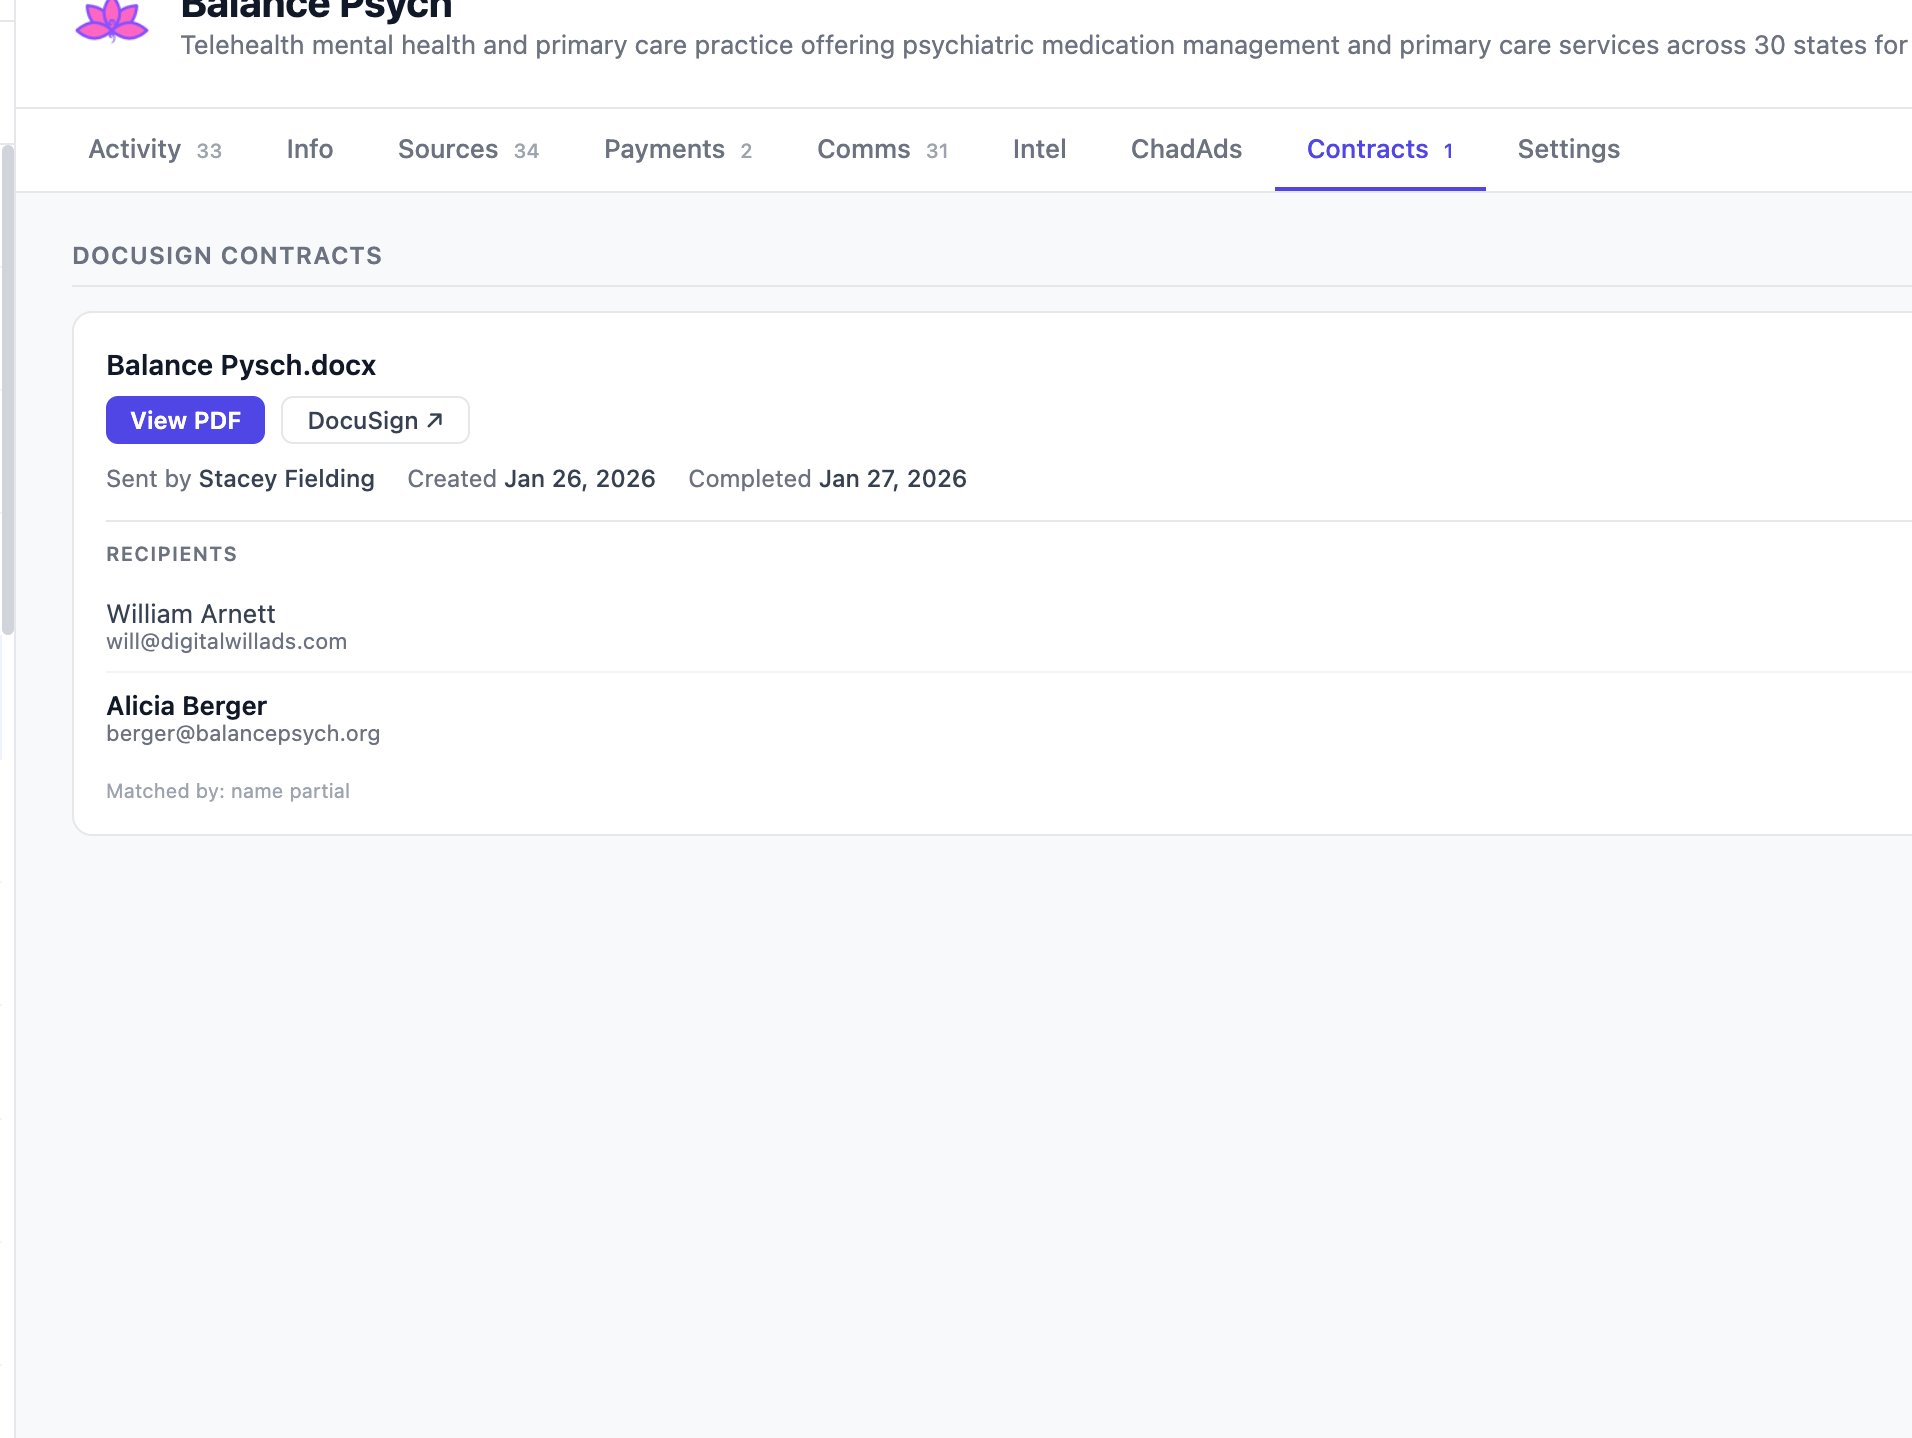Open the contract in DocuSign

click(x=375, y=419)
